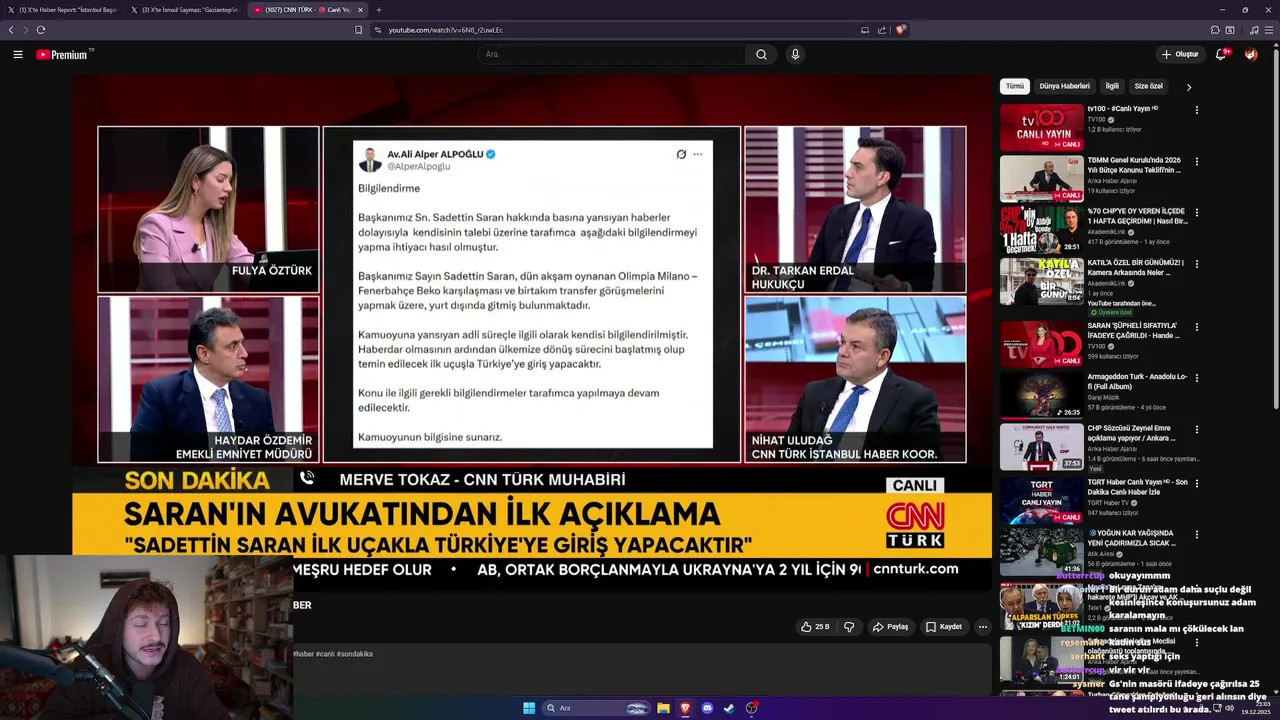Open options menu for %70 CHP'YE video
Image resolution: width=1280 pixels, height=720 pixels.
pyautogui.click(x=1196, y=213)
